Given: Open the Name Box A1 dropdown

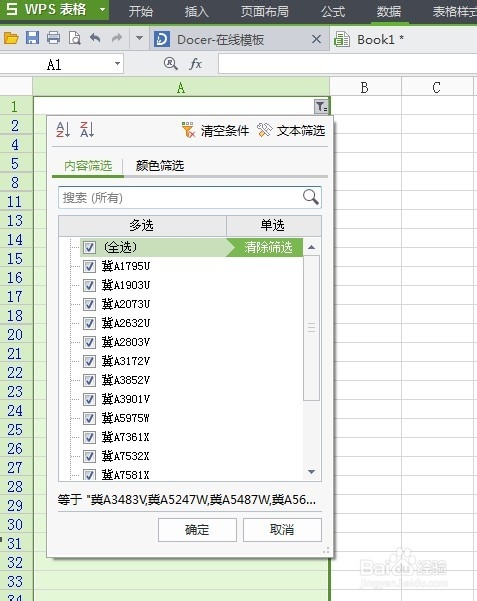Looking at the screenshot, I should pyautogui.click(x=117, y=64).
